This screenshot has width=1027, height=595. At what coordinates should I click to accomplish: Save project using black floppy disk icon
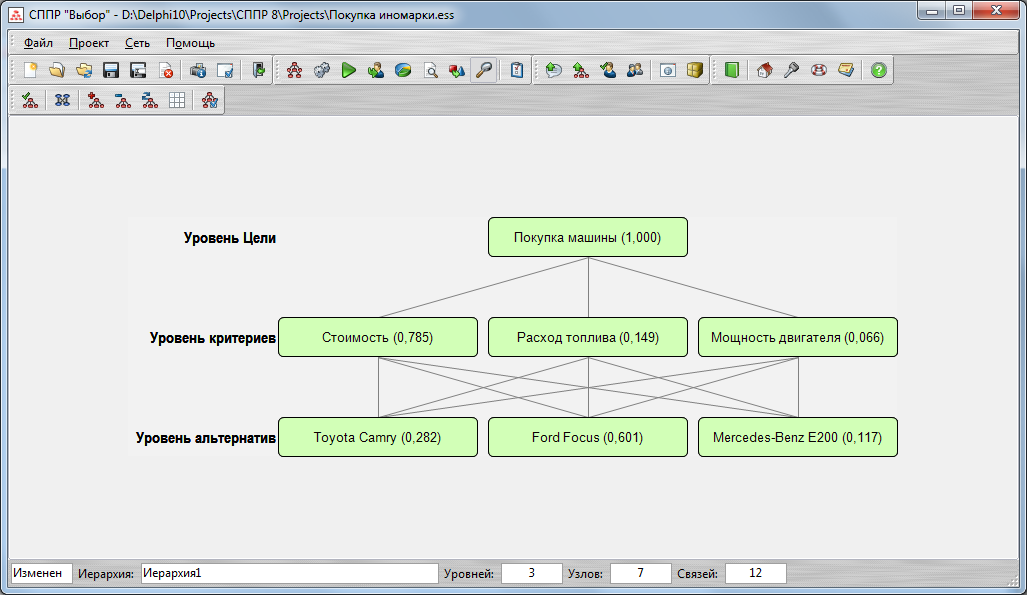[x=111, y=70]
